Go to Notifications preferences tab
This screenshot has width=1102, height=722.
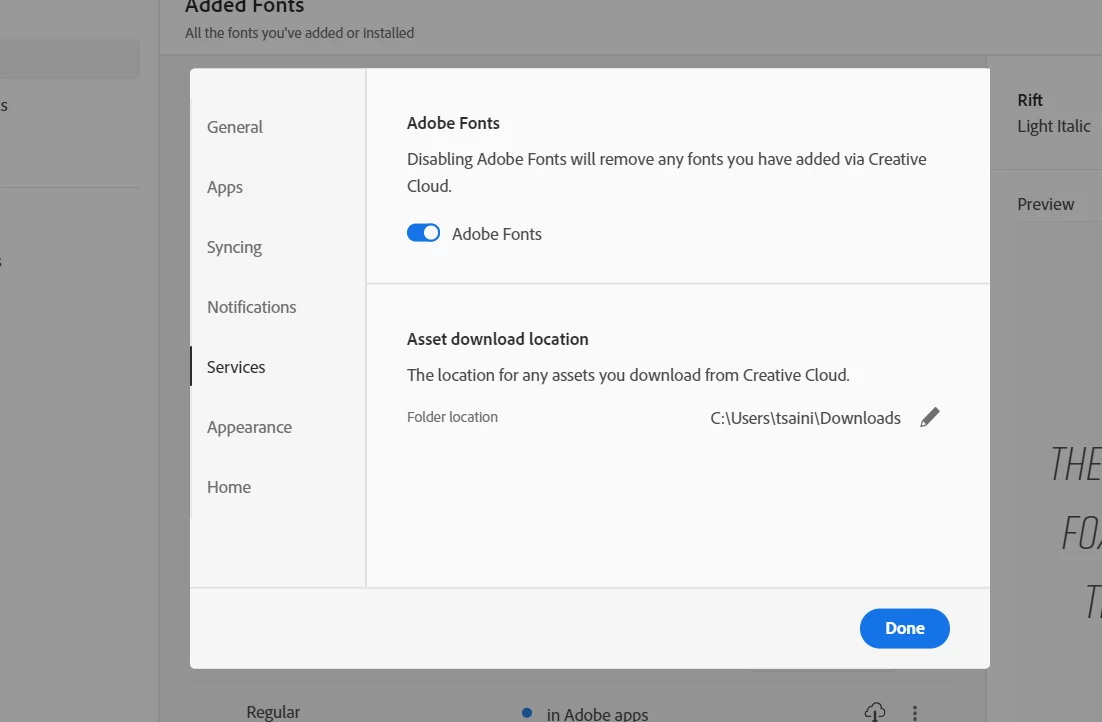click(252, 307)
